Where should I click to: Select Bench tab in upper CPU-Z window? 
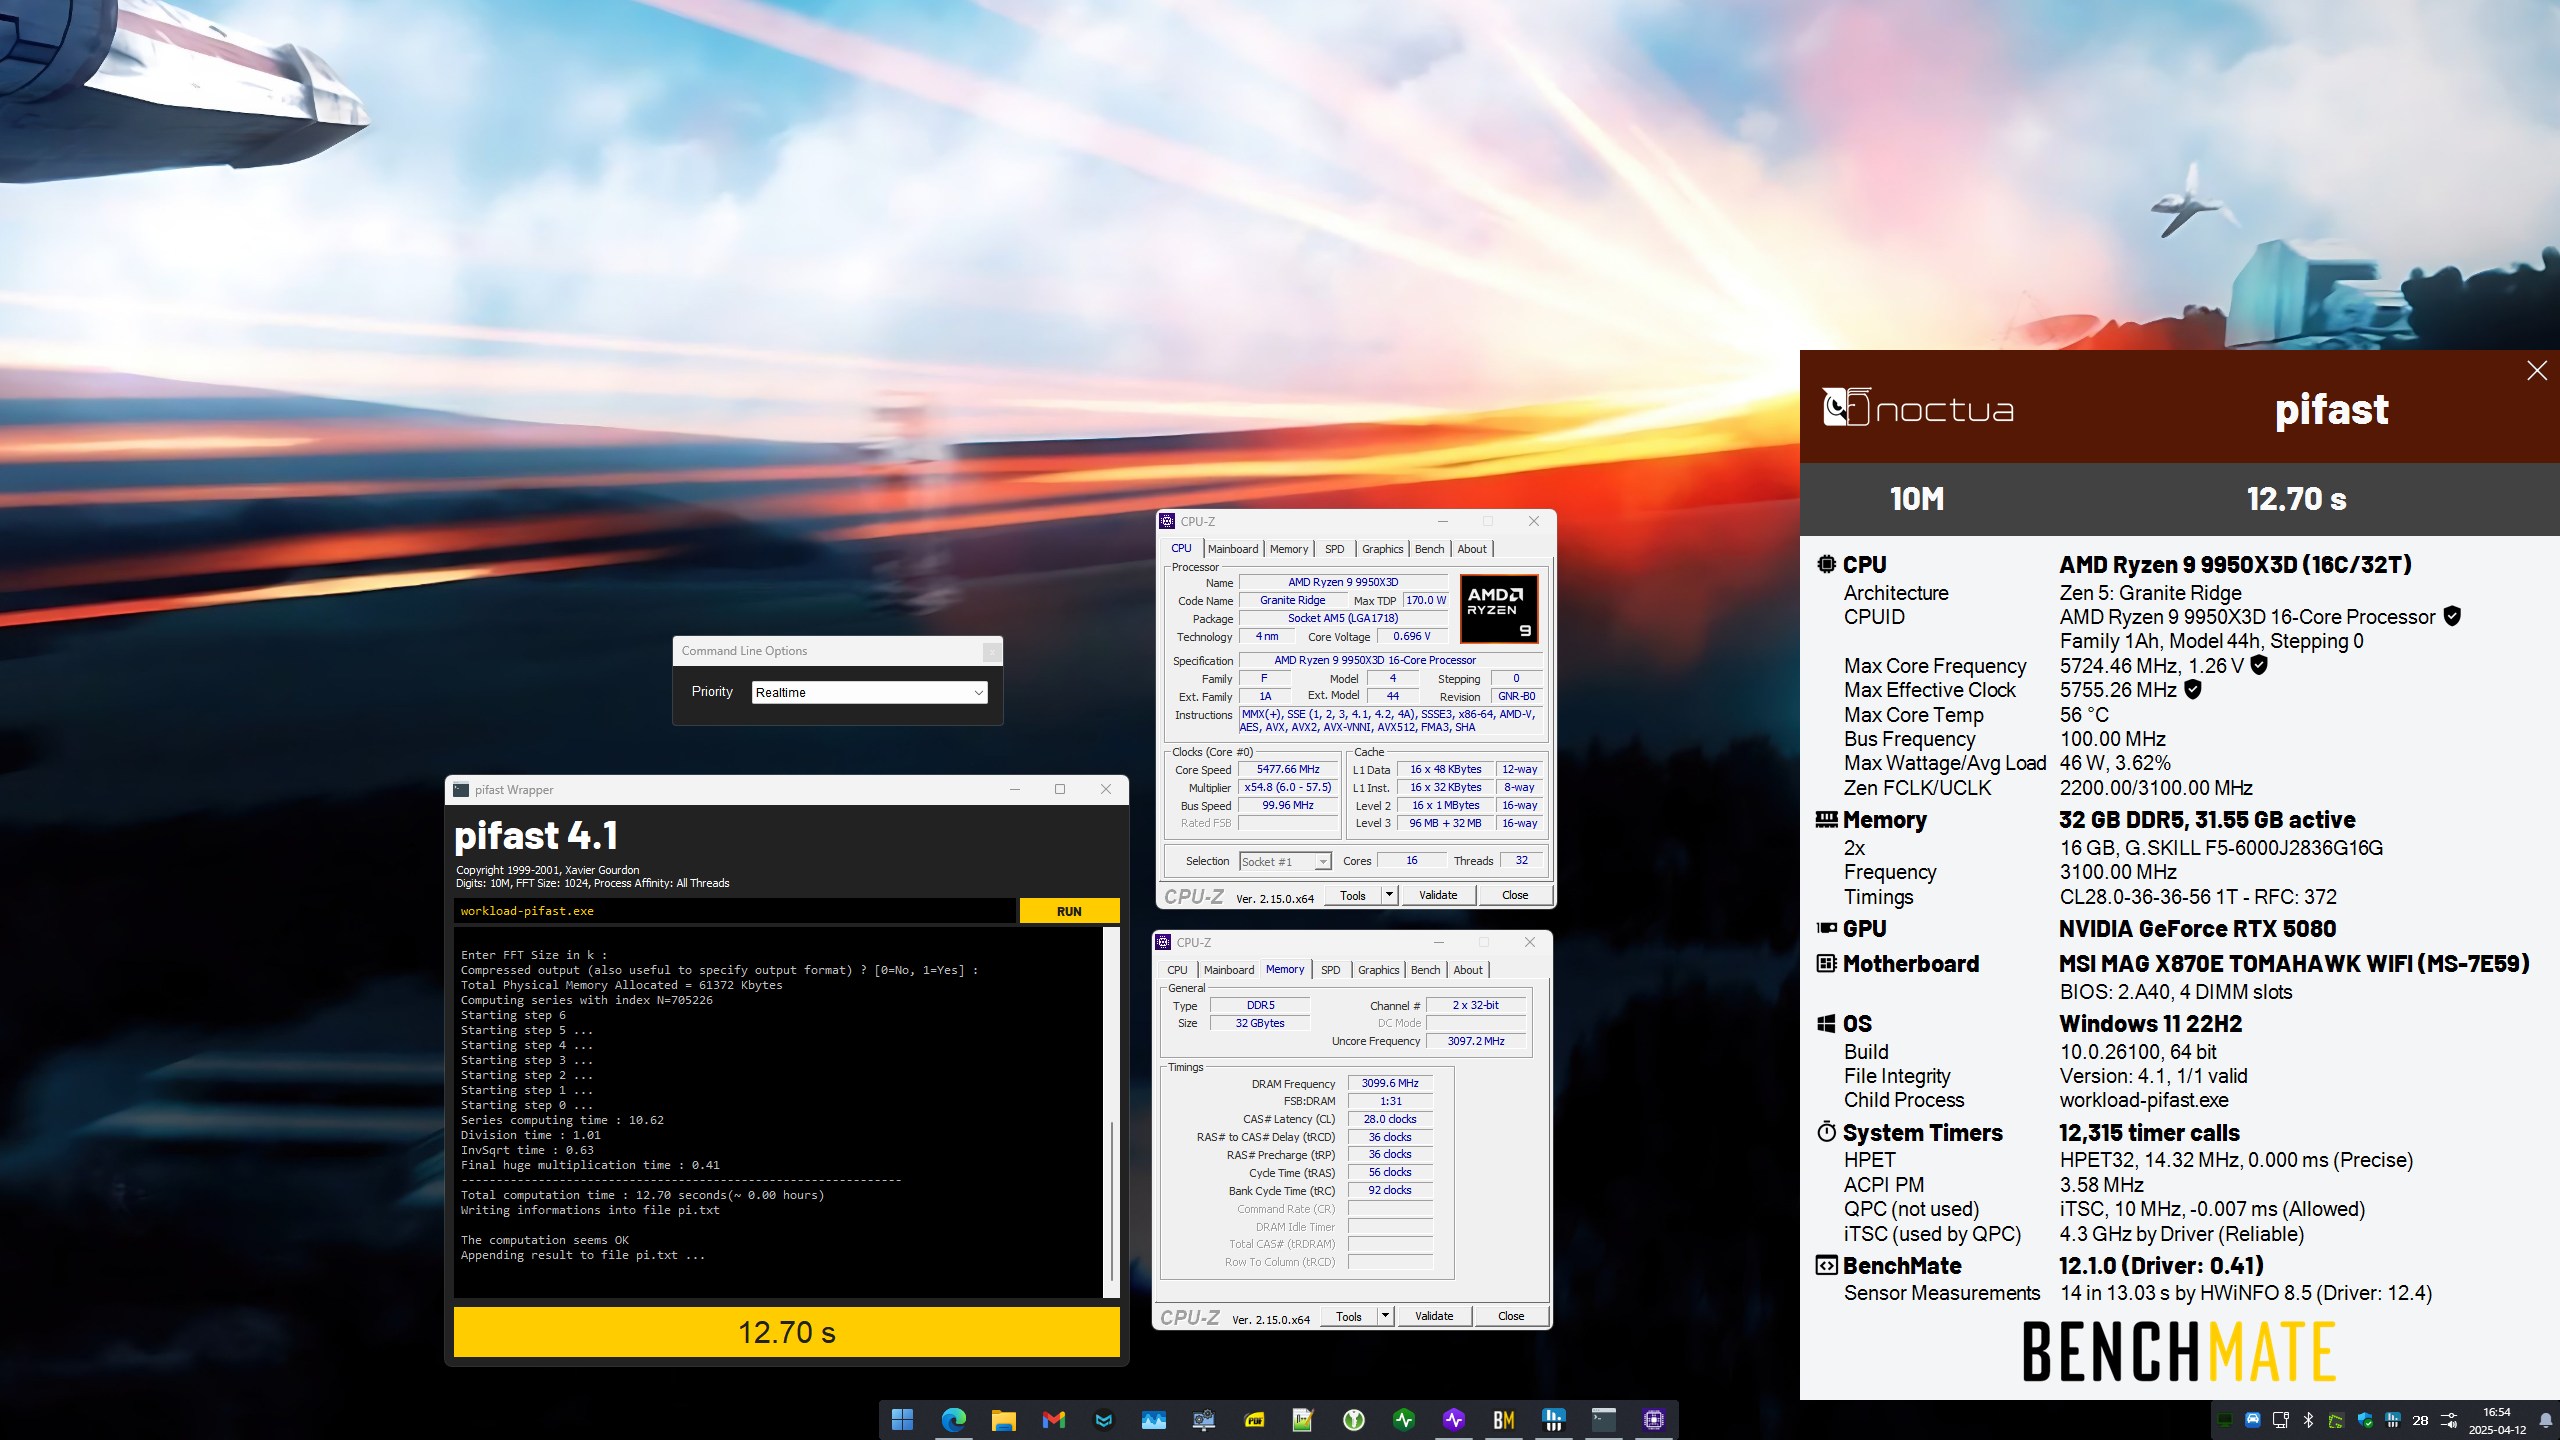click(1429, 549)
